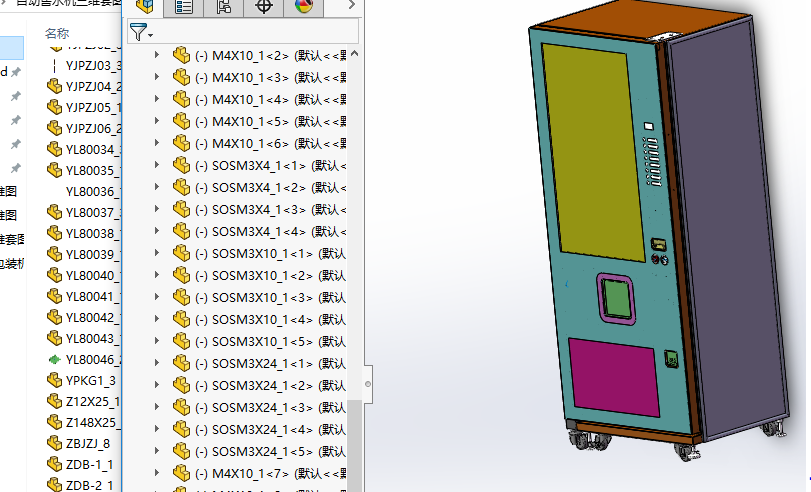Select the (-) SOSM3X10_1<4> tree entry
Viewport: 811px width, 492px height.
(271, 320)
